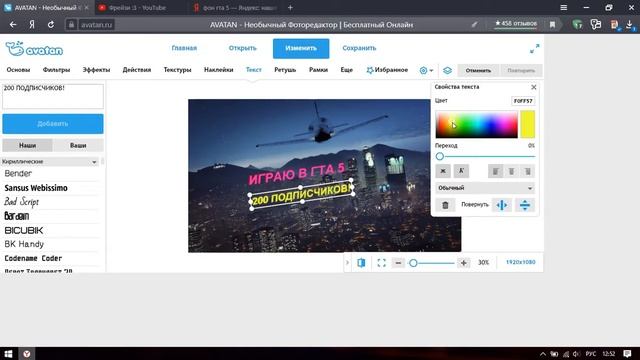Align text to the right
The image size is (640, 360).
coord(527,171)
